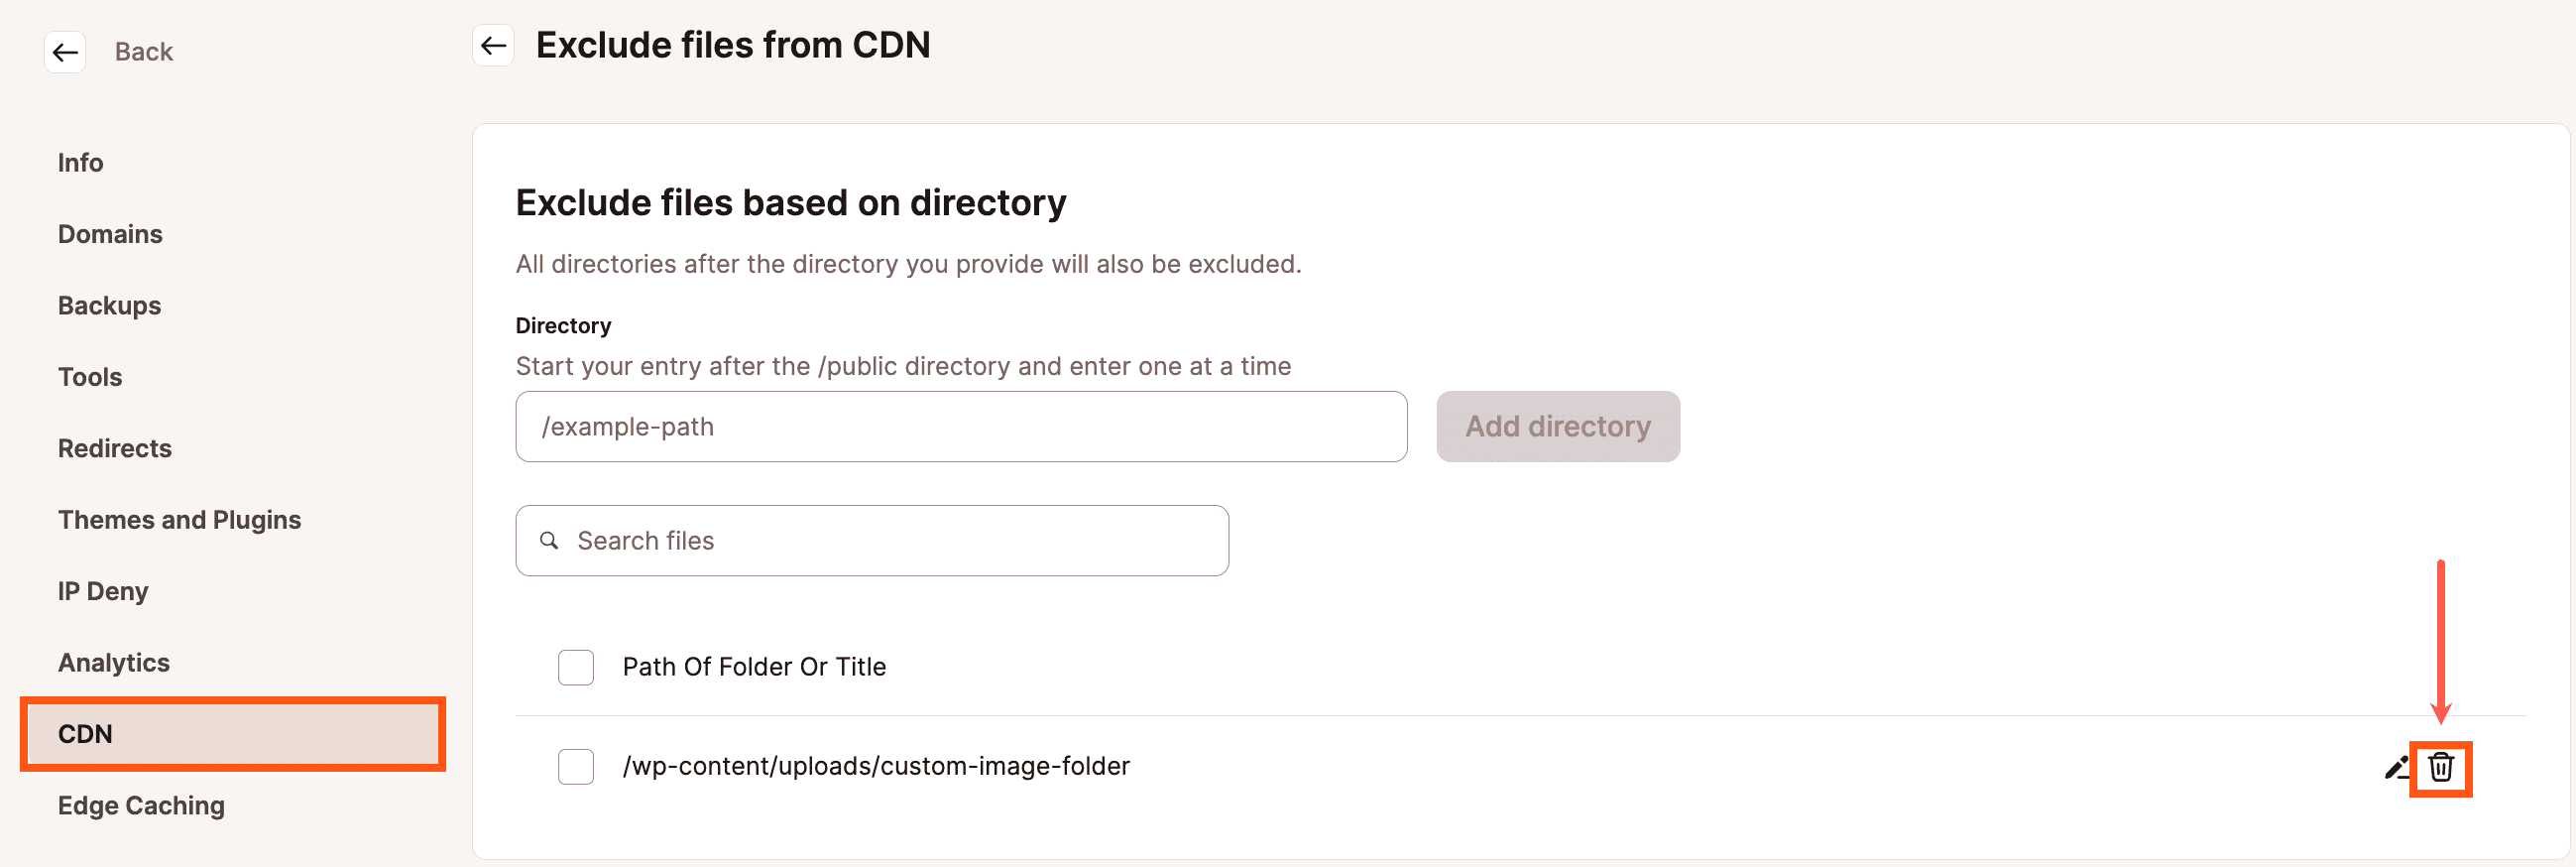Click the /example-path directory input field
This screenshot has width=2576, height=867.
point(960,427)
